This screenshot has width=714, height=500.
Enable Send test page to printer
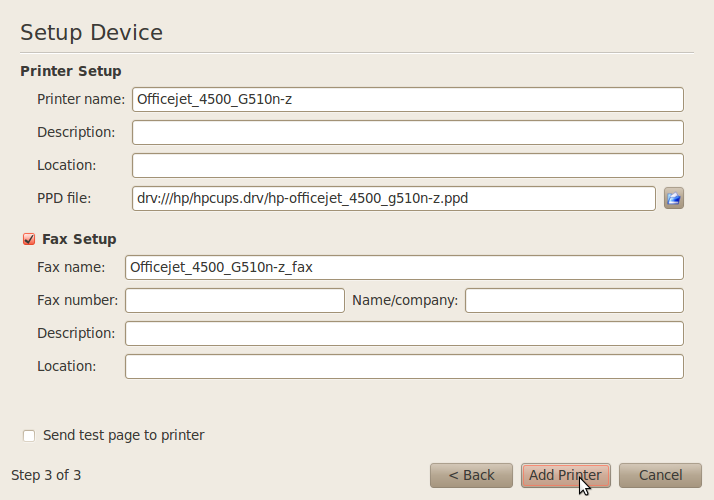point(29,435)
